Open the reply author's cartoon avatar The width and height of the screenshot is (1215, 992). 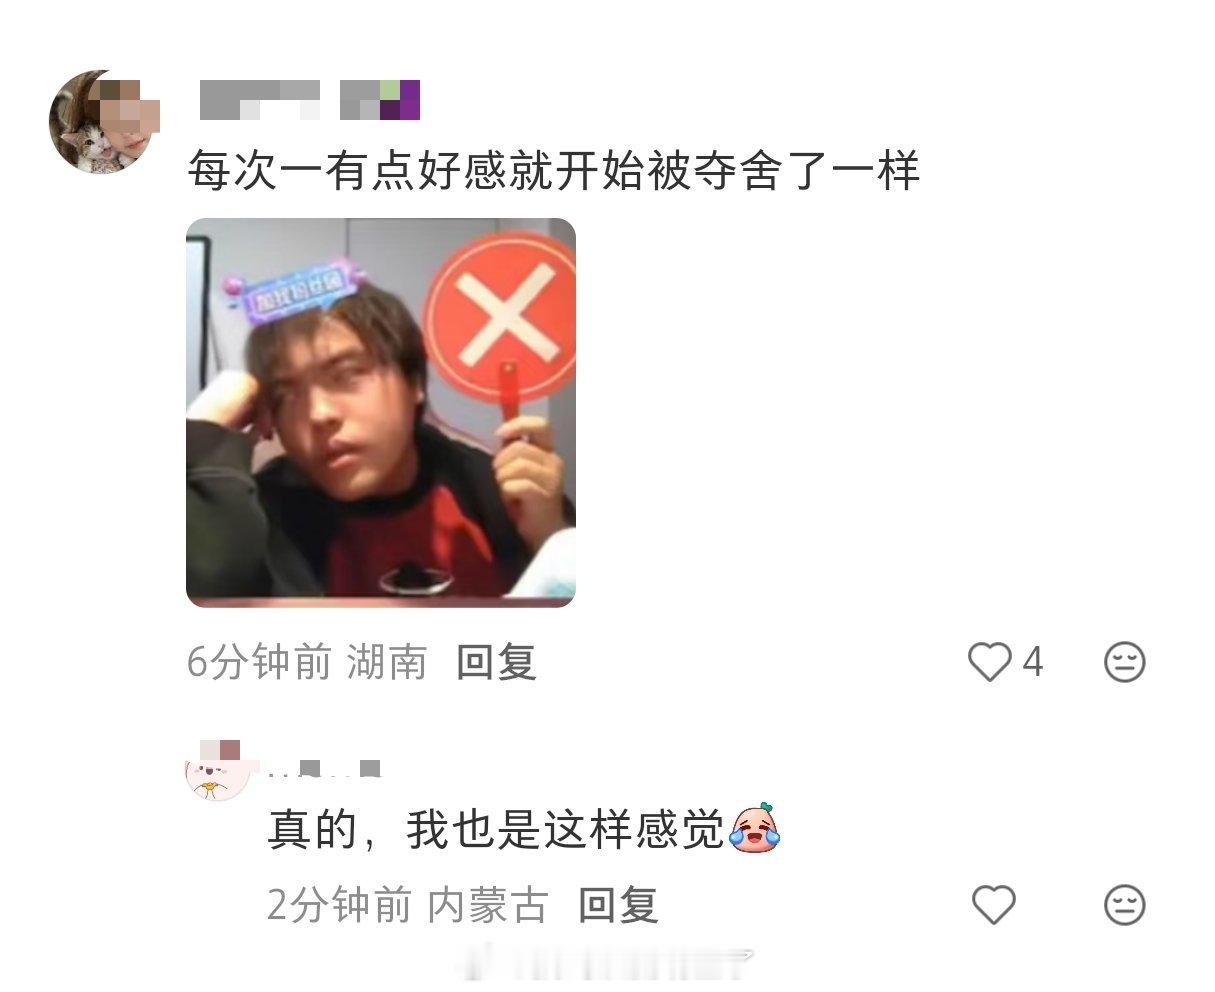217,772
